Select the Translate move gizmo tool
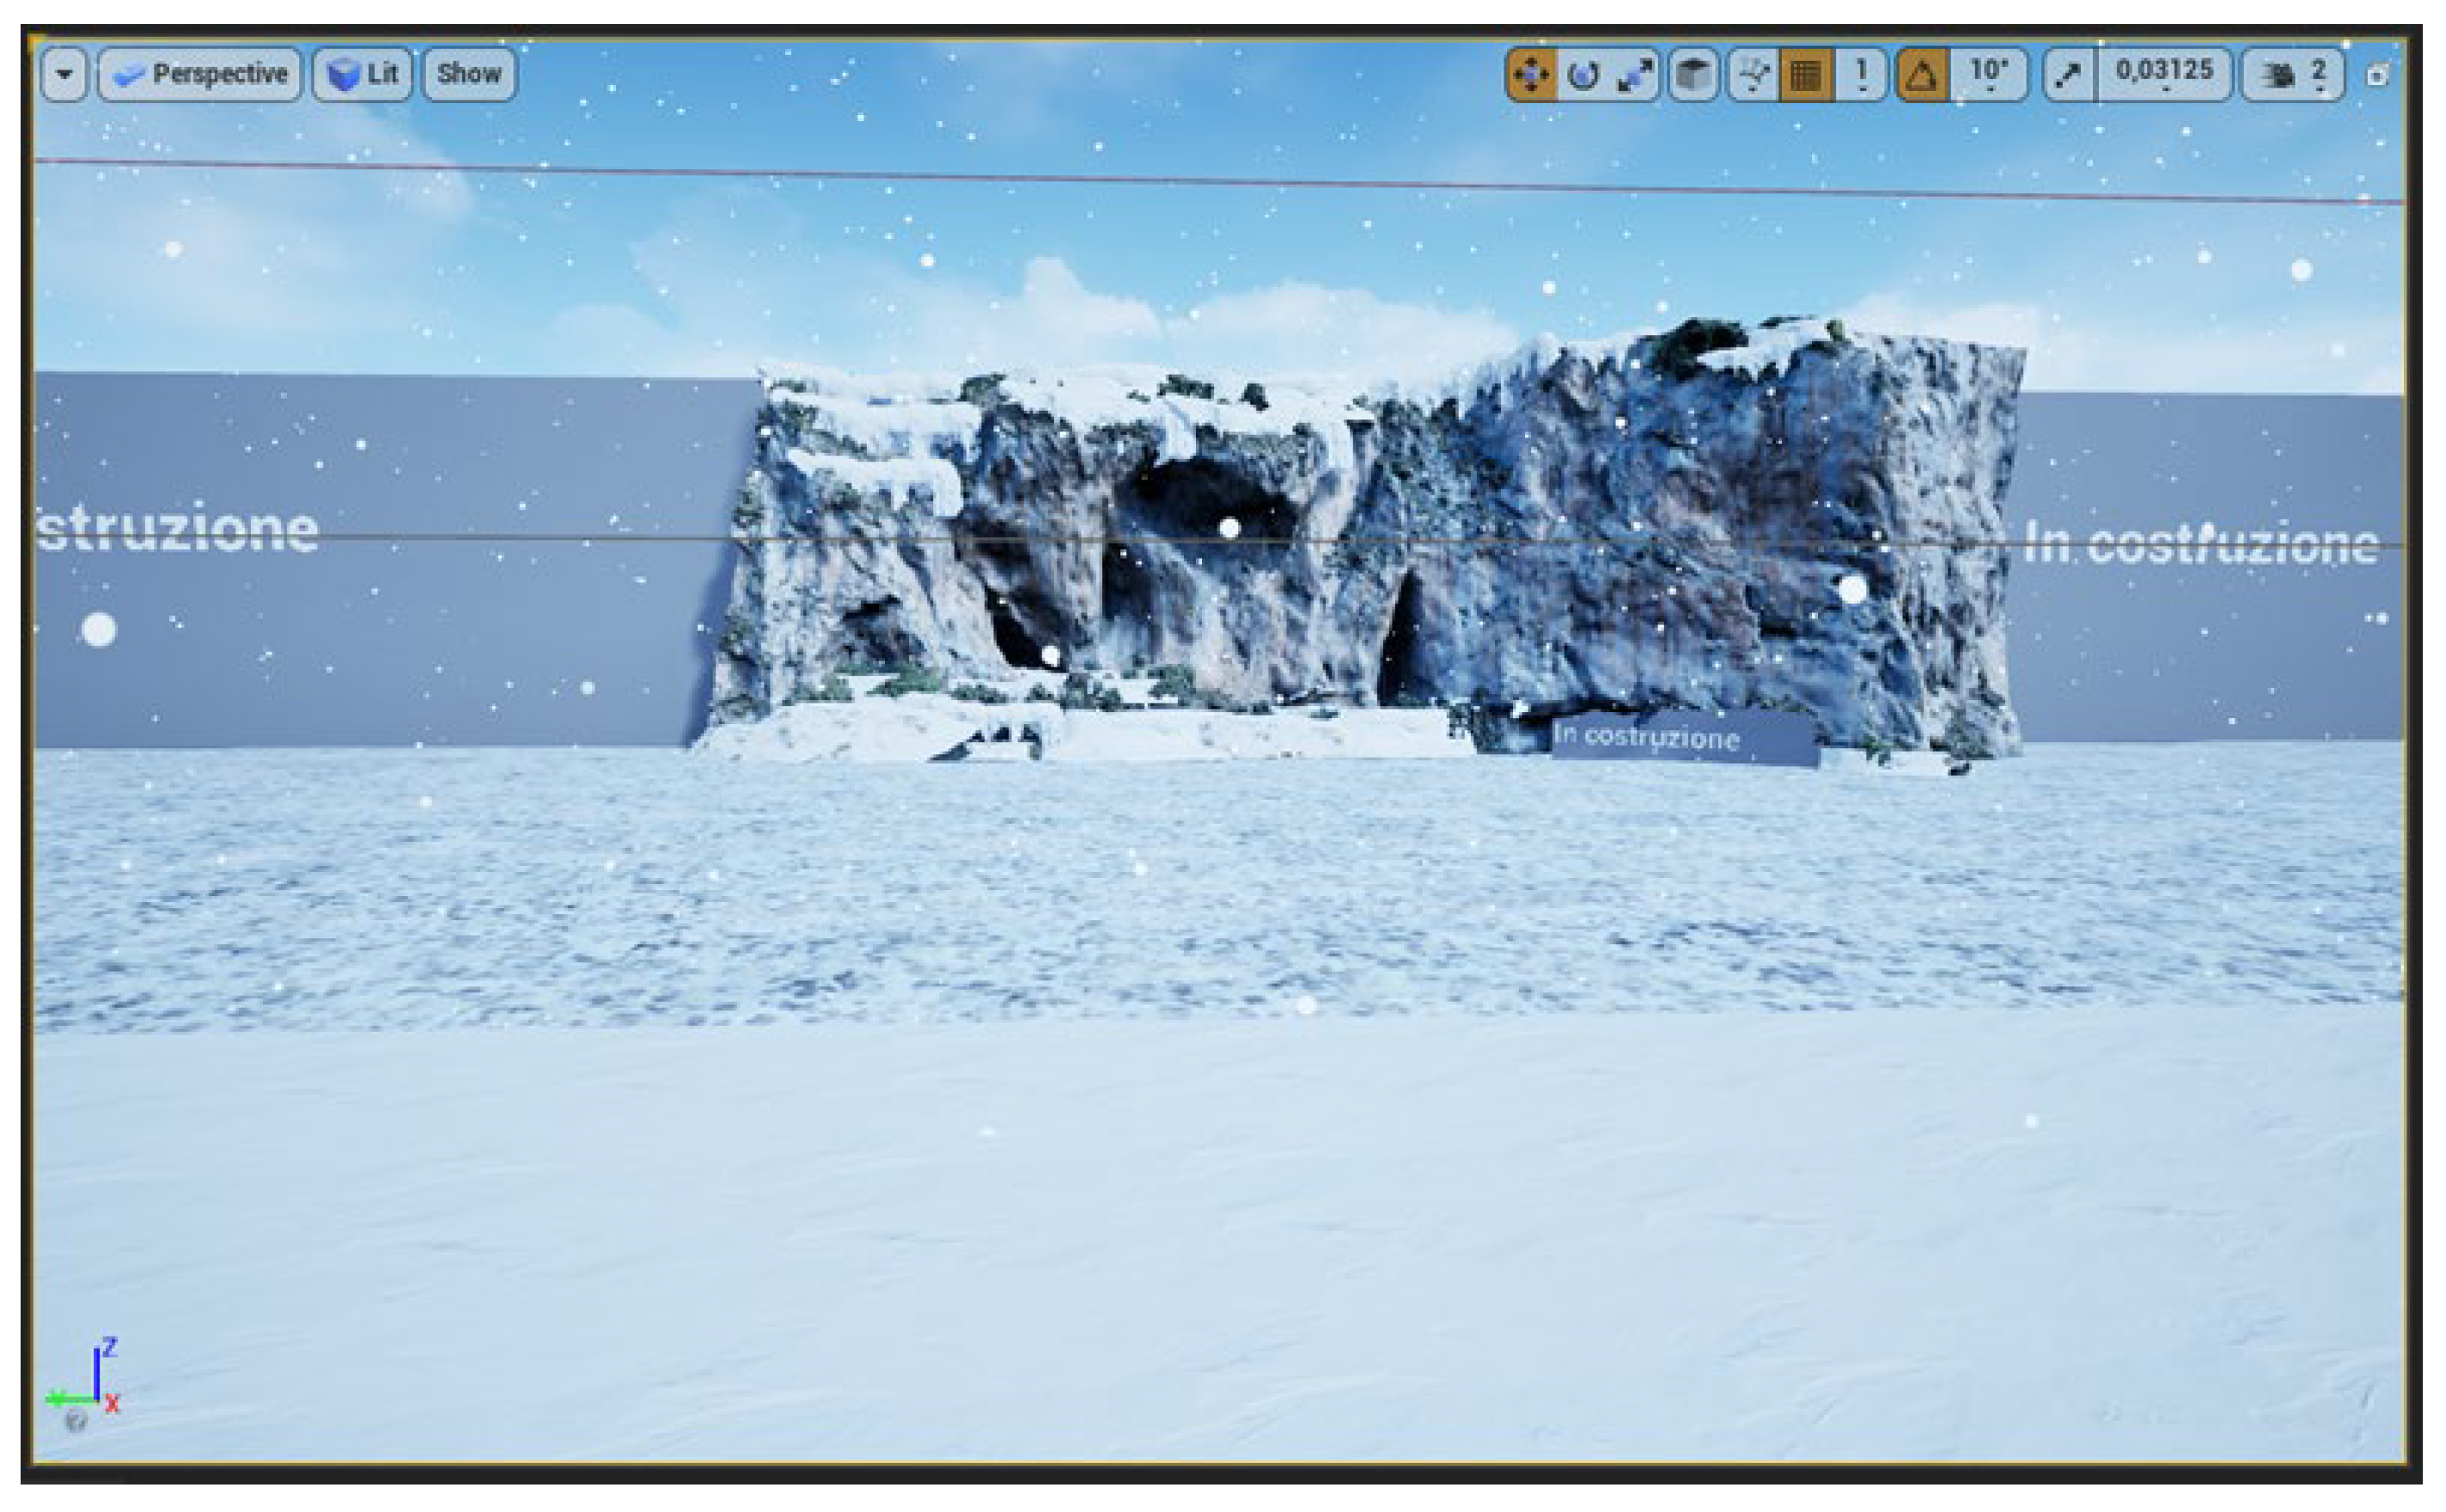This screenshot has height=1512, width=2446. click(1531, 75)
